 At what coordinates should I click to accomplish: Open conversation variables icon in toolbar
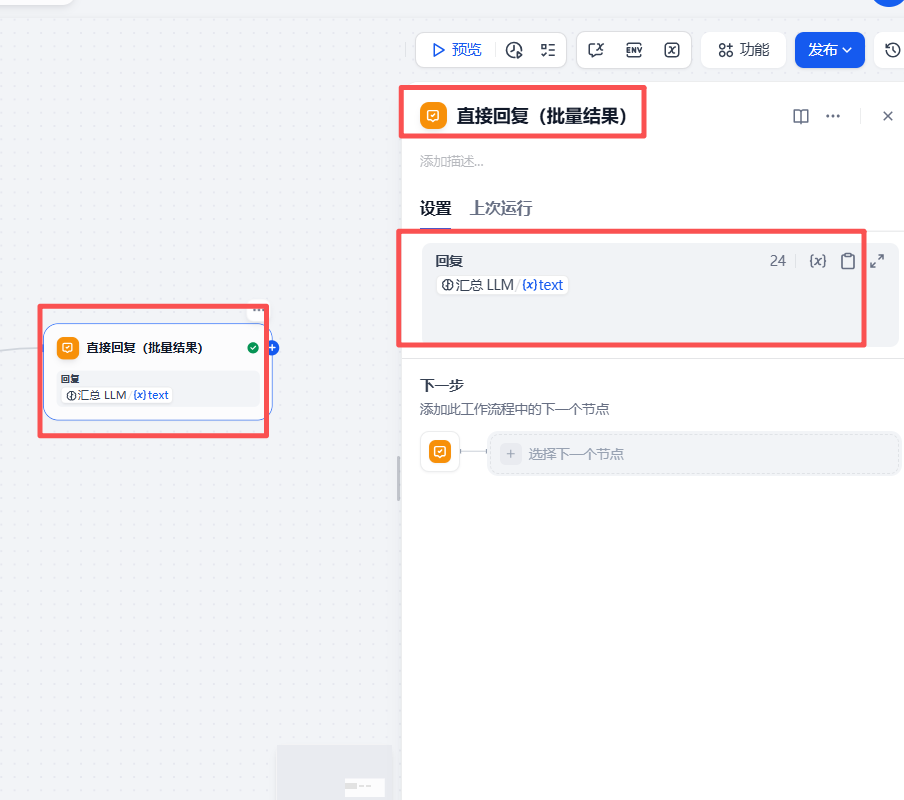click(x=596, y=50)
